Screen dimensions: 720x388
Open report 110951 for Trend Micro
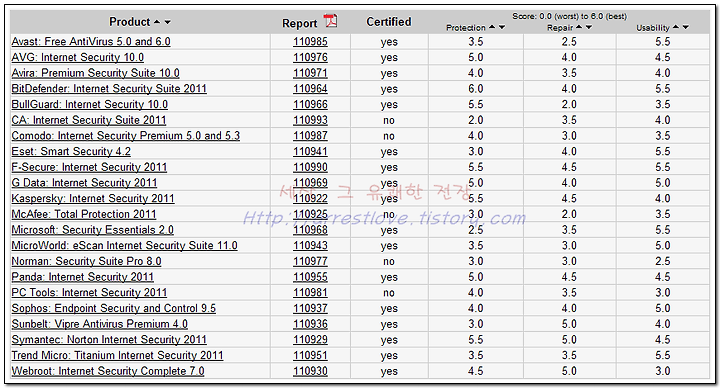[x=310, y=355]
